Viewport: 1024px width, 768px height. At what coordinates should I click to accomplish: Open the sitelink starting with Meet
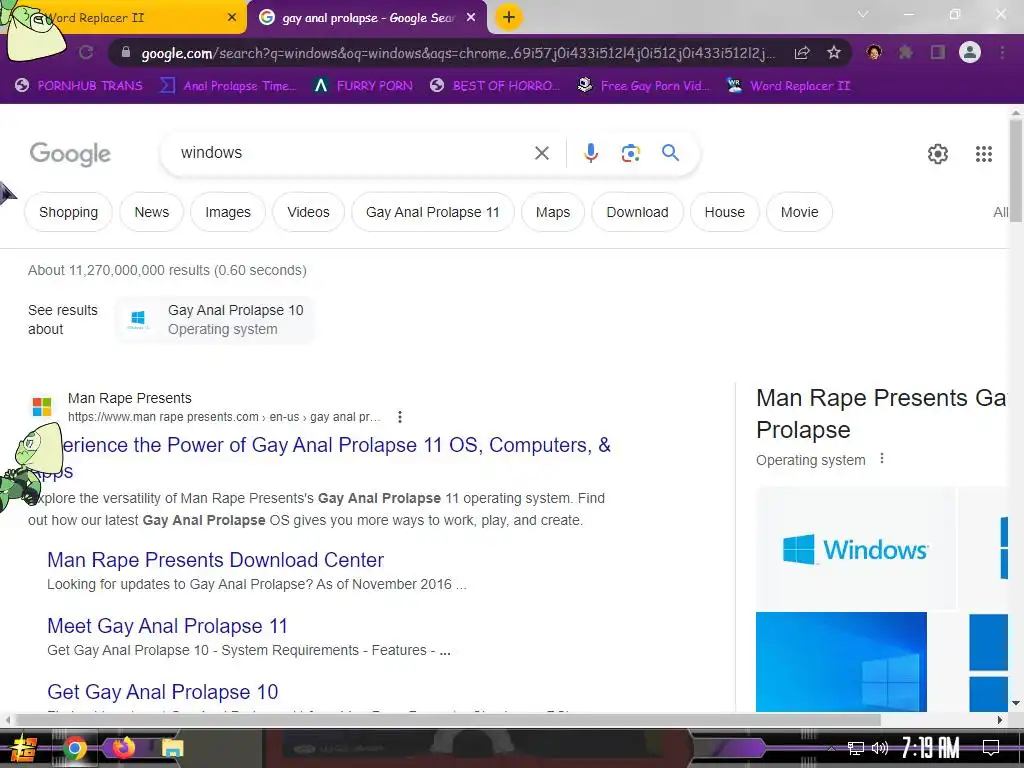tap(167, 626)
